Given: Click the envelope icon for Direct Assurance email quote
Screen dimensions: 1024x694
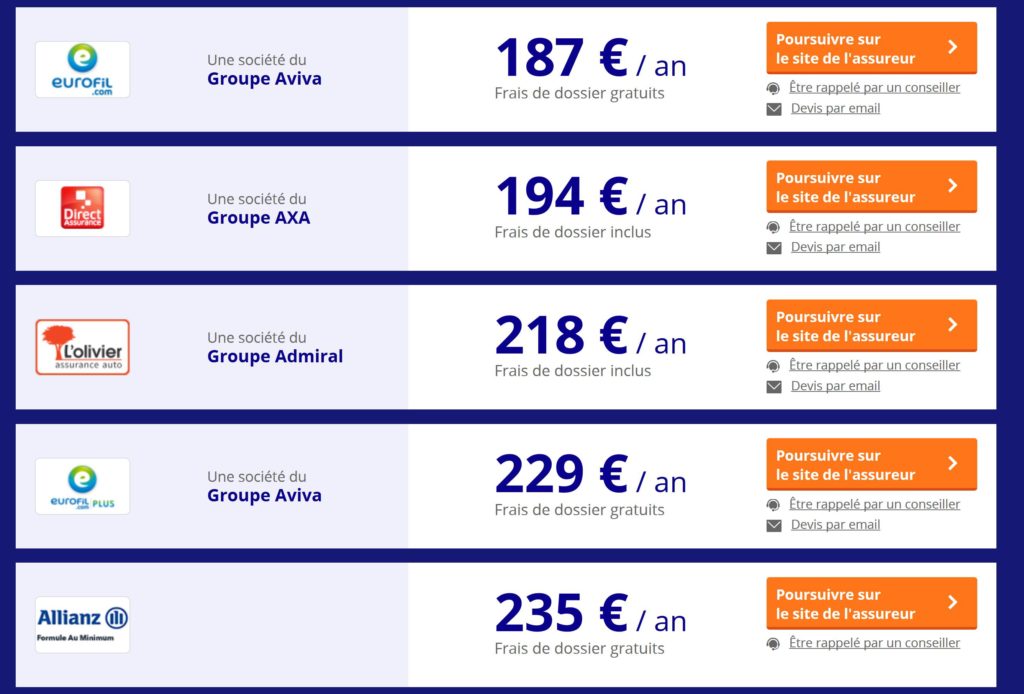Looking at the screenshot, I should click(773, 247).
